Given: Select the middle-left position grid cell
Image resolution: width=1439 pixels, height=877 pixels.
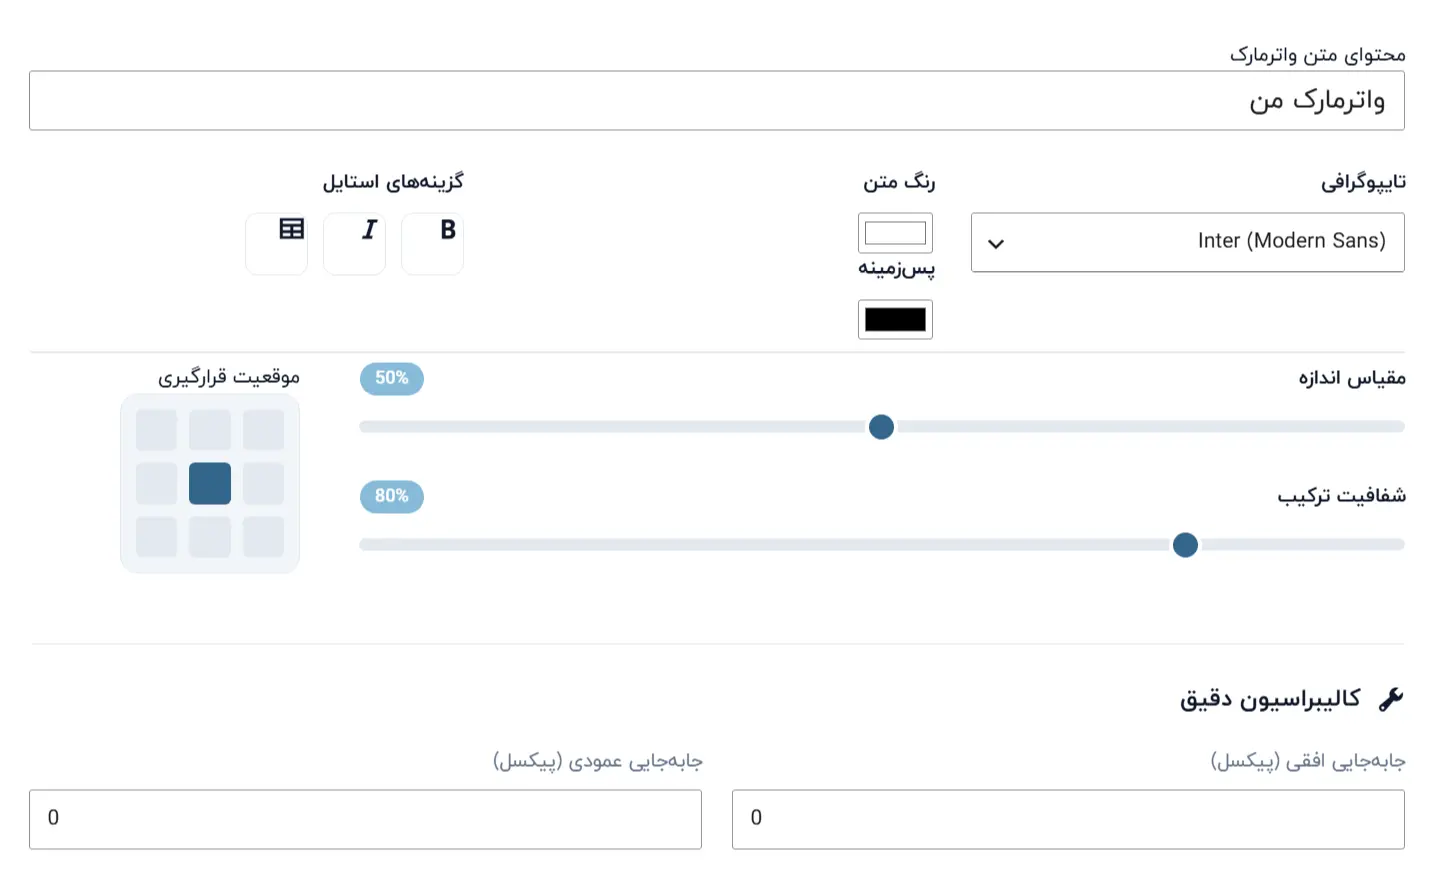Looking at the screenshot, I should [156, 483].
